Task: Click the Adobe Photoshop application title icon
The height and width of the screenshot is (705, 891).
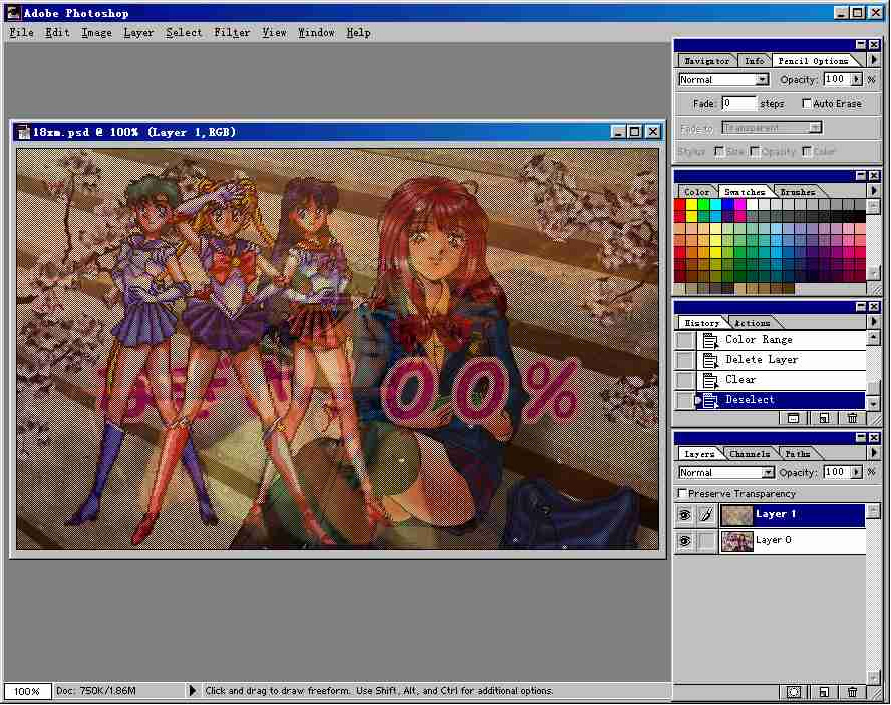Action: pos(13,12)
